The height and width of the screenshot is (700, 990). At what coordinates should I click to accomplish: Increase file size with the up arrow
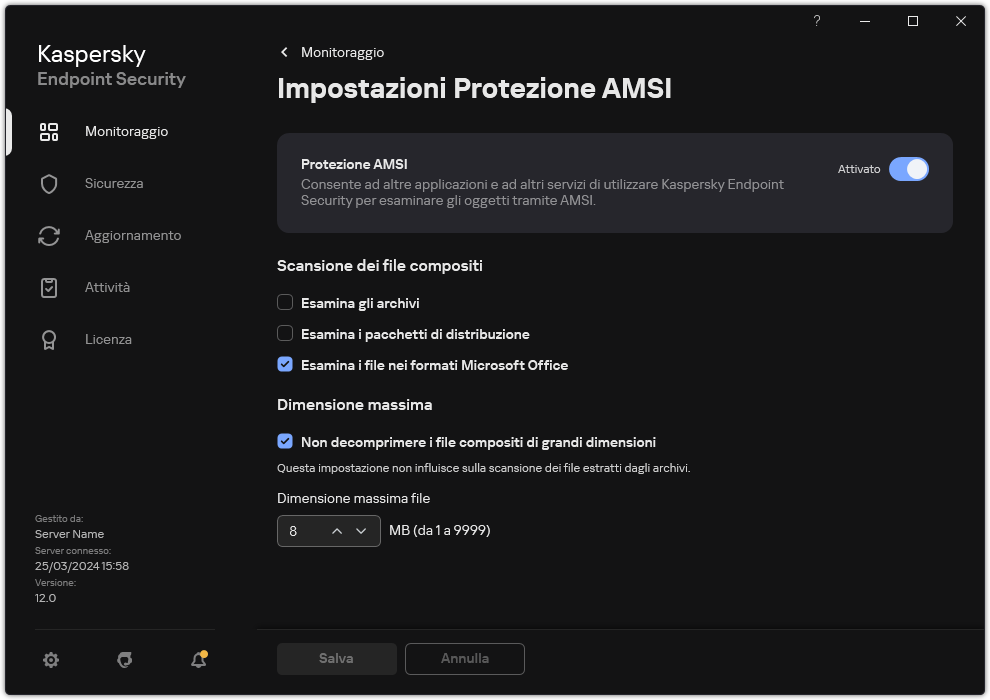[x=336, y=531]
